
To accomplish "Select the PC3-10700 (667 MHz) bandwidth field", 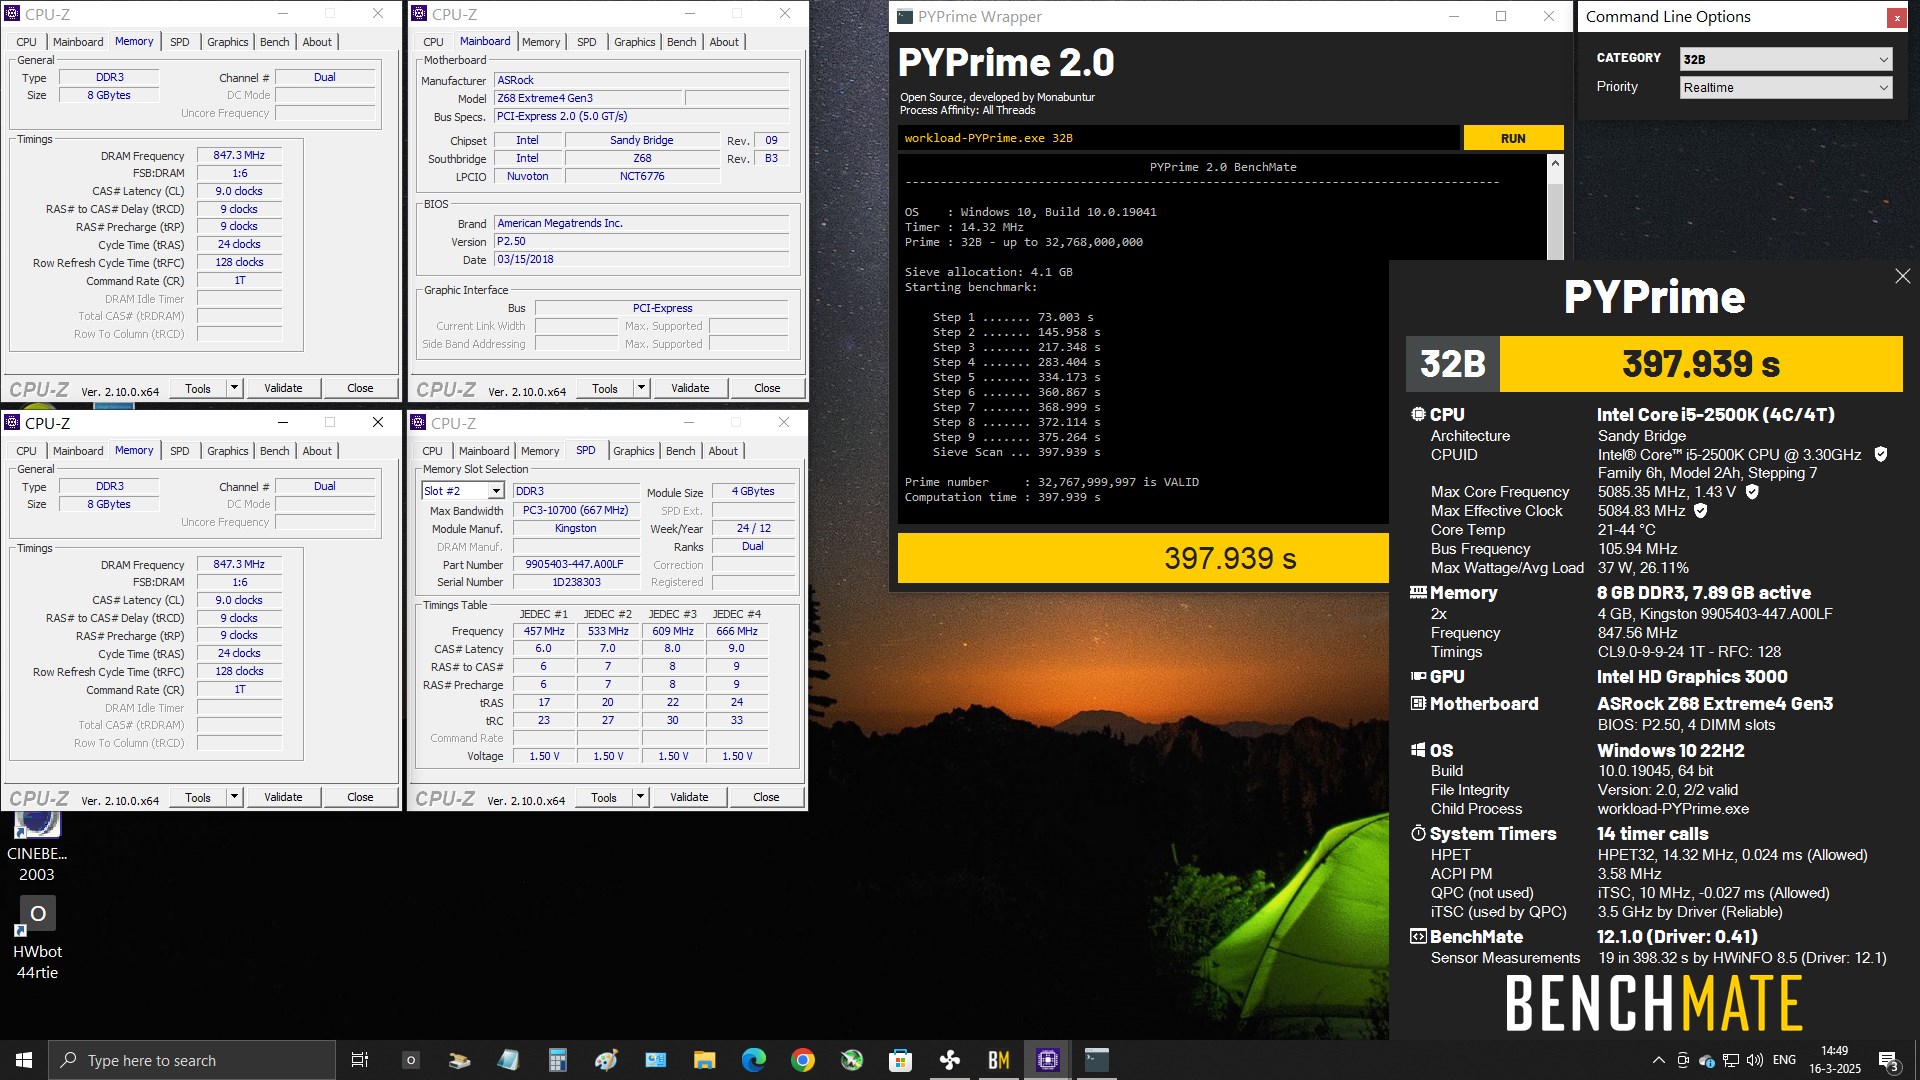I will point(575,510).
